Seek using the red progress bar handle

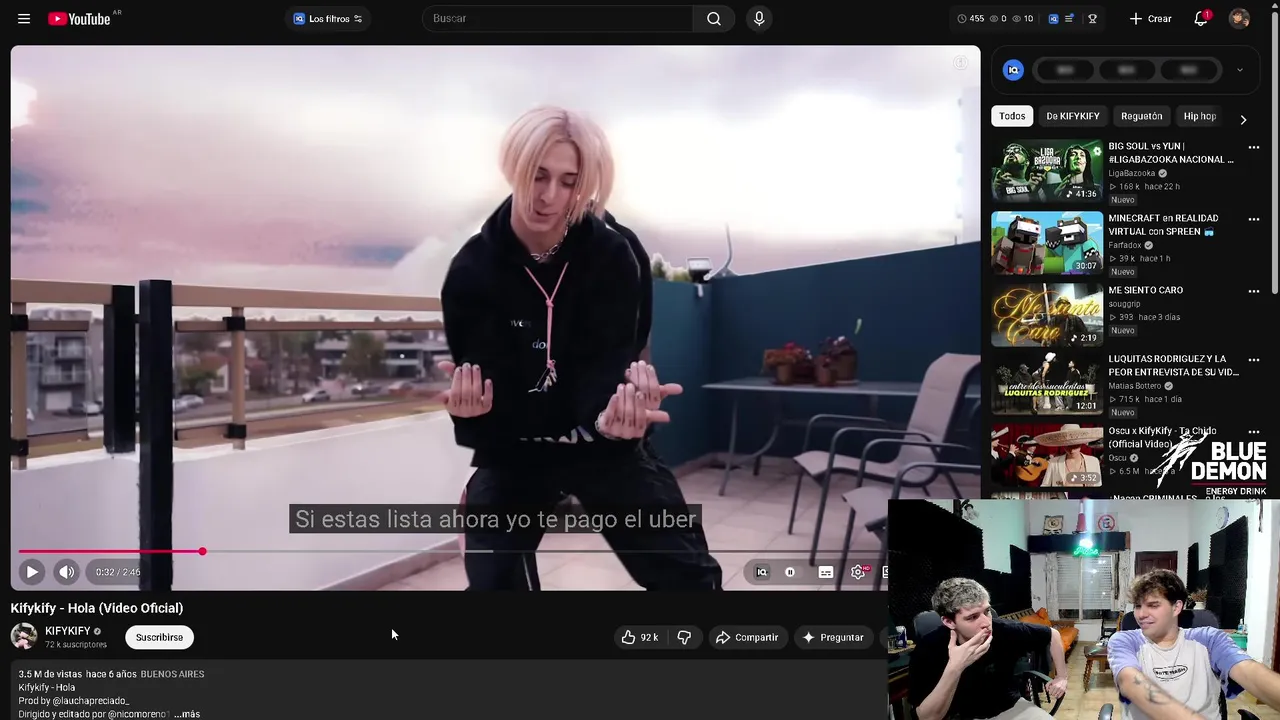pyautogui.click(x=202, y=551)
